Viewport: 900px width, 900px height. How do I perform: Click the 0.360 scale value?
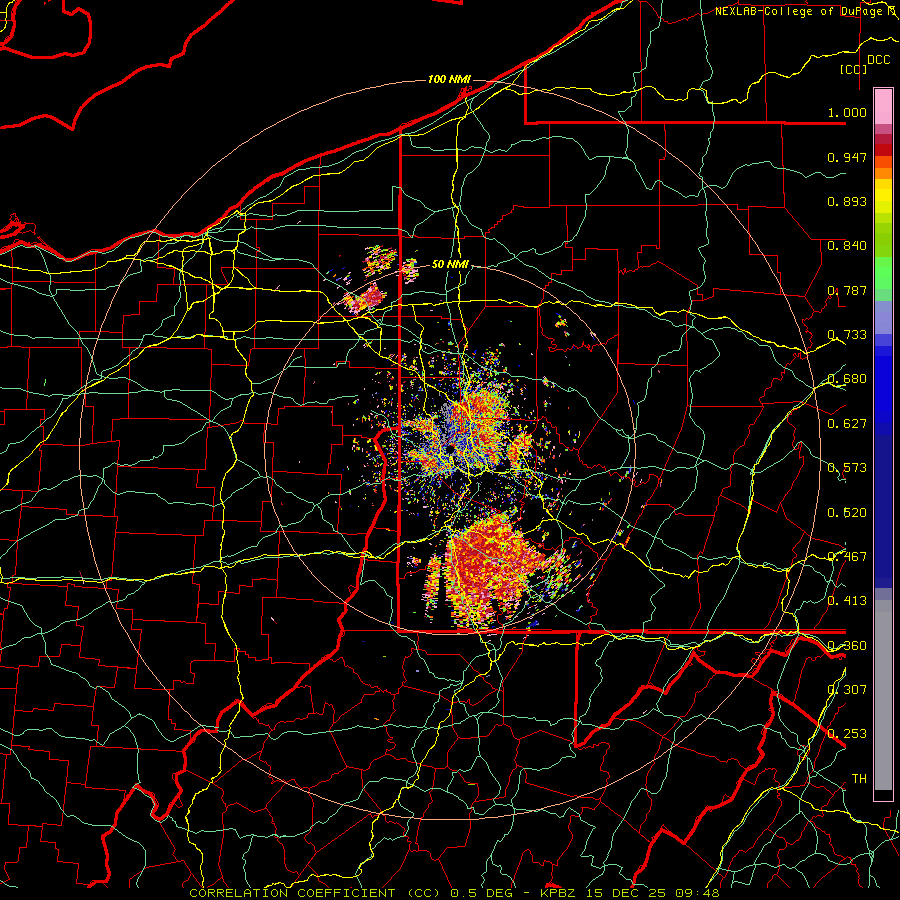[x=847, y=646]
